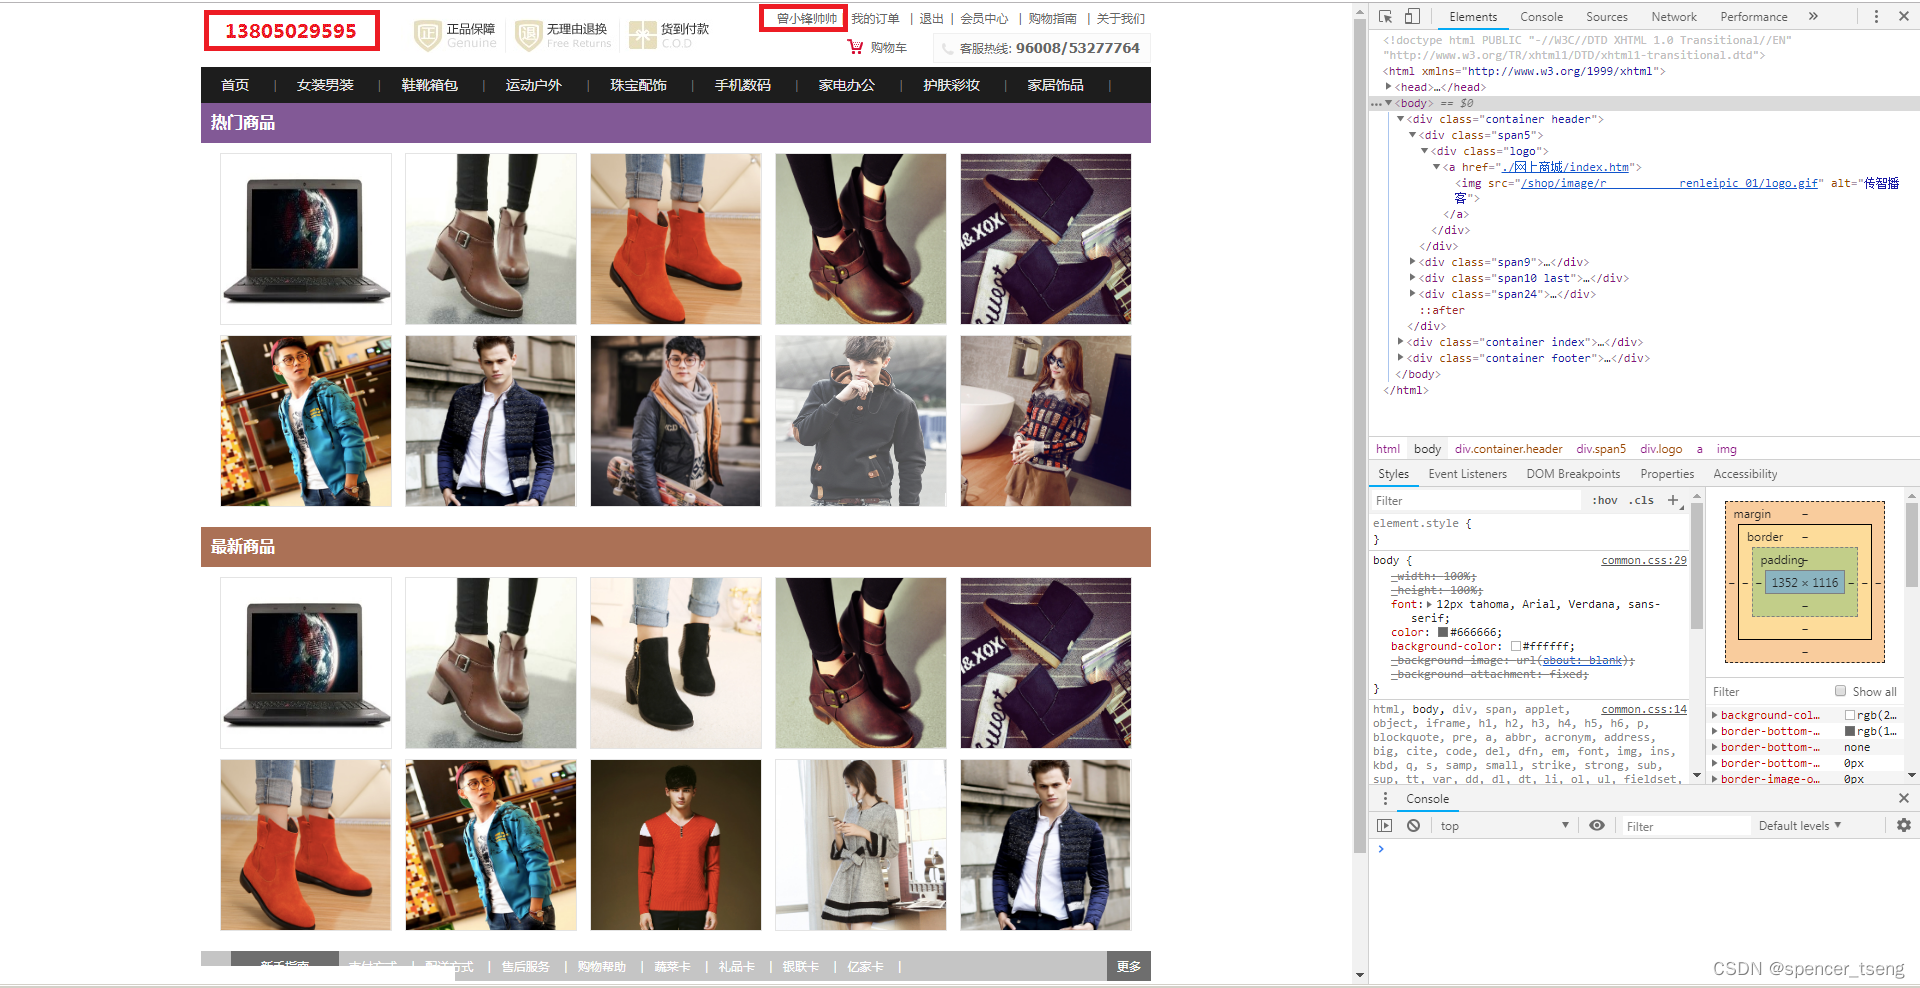Click the 购物车 shopping cart icon
The width and height of the screenshot is (1920, 988).
[x=857, y=46]
